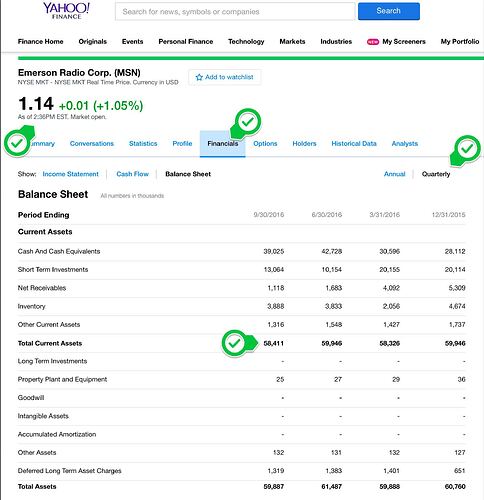
Task: Click the Intangible Assets row label
Action: coord(43,416)
